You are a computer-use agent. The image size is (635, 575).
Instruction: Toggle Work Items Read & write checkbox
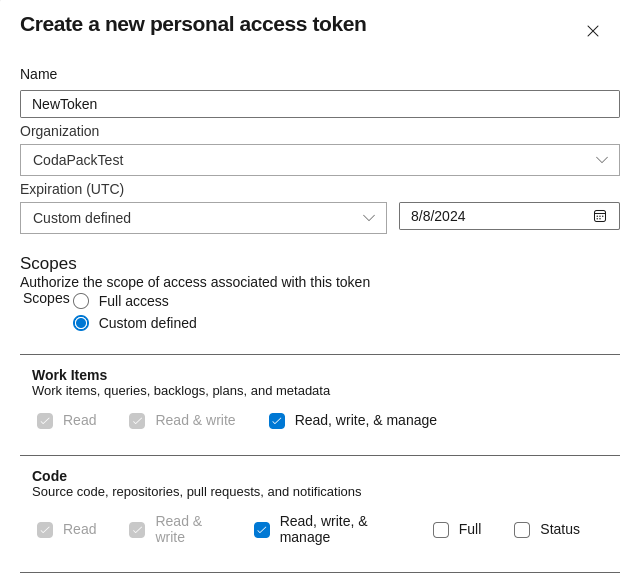coord(137,421)
